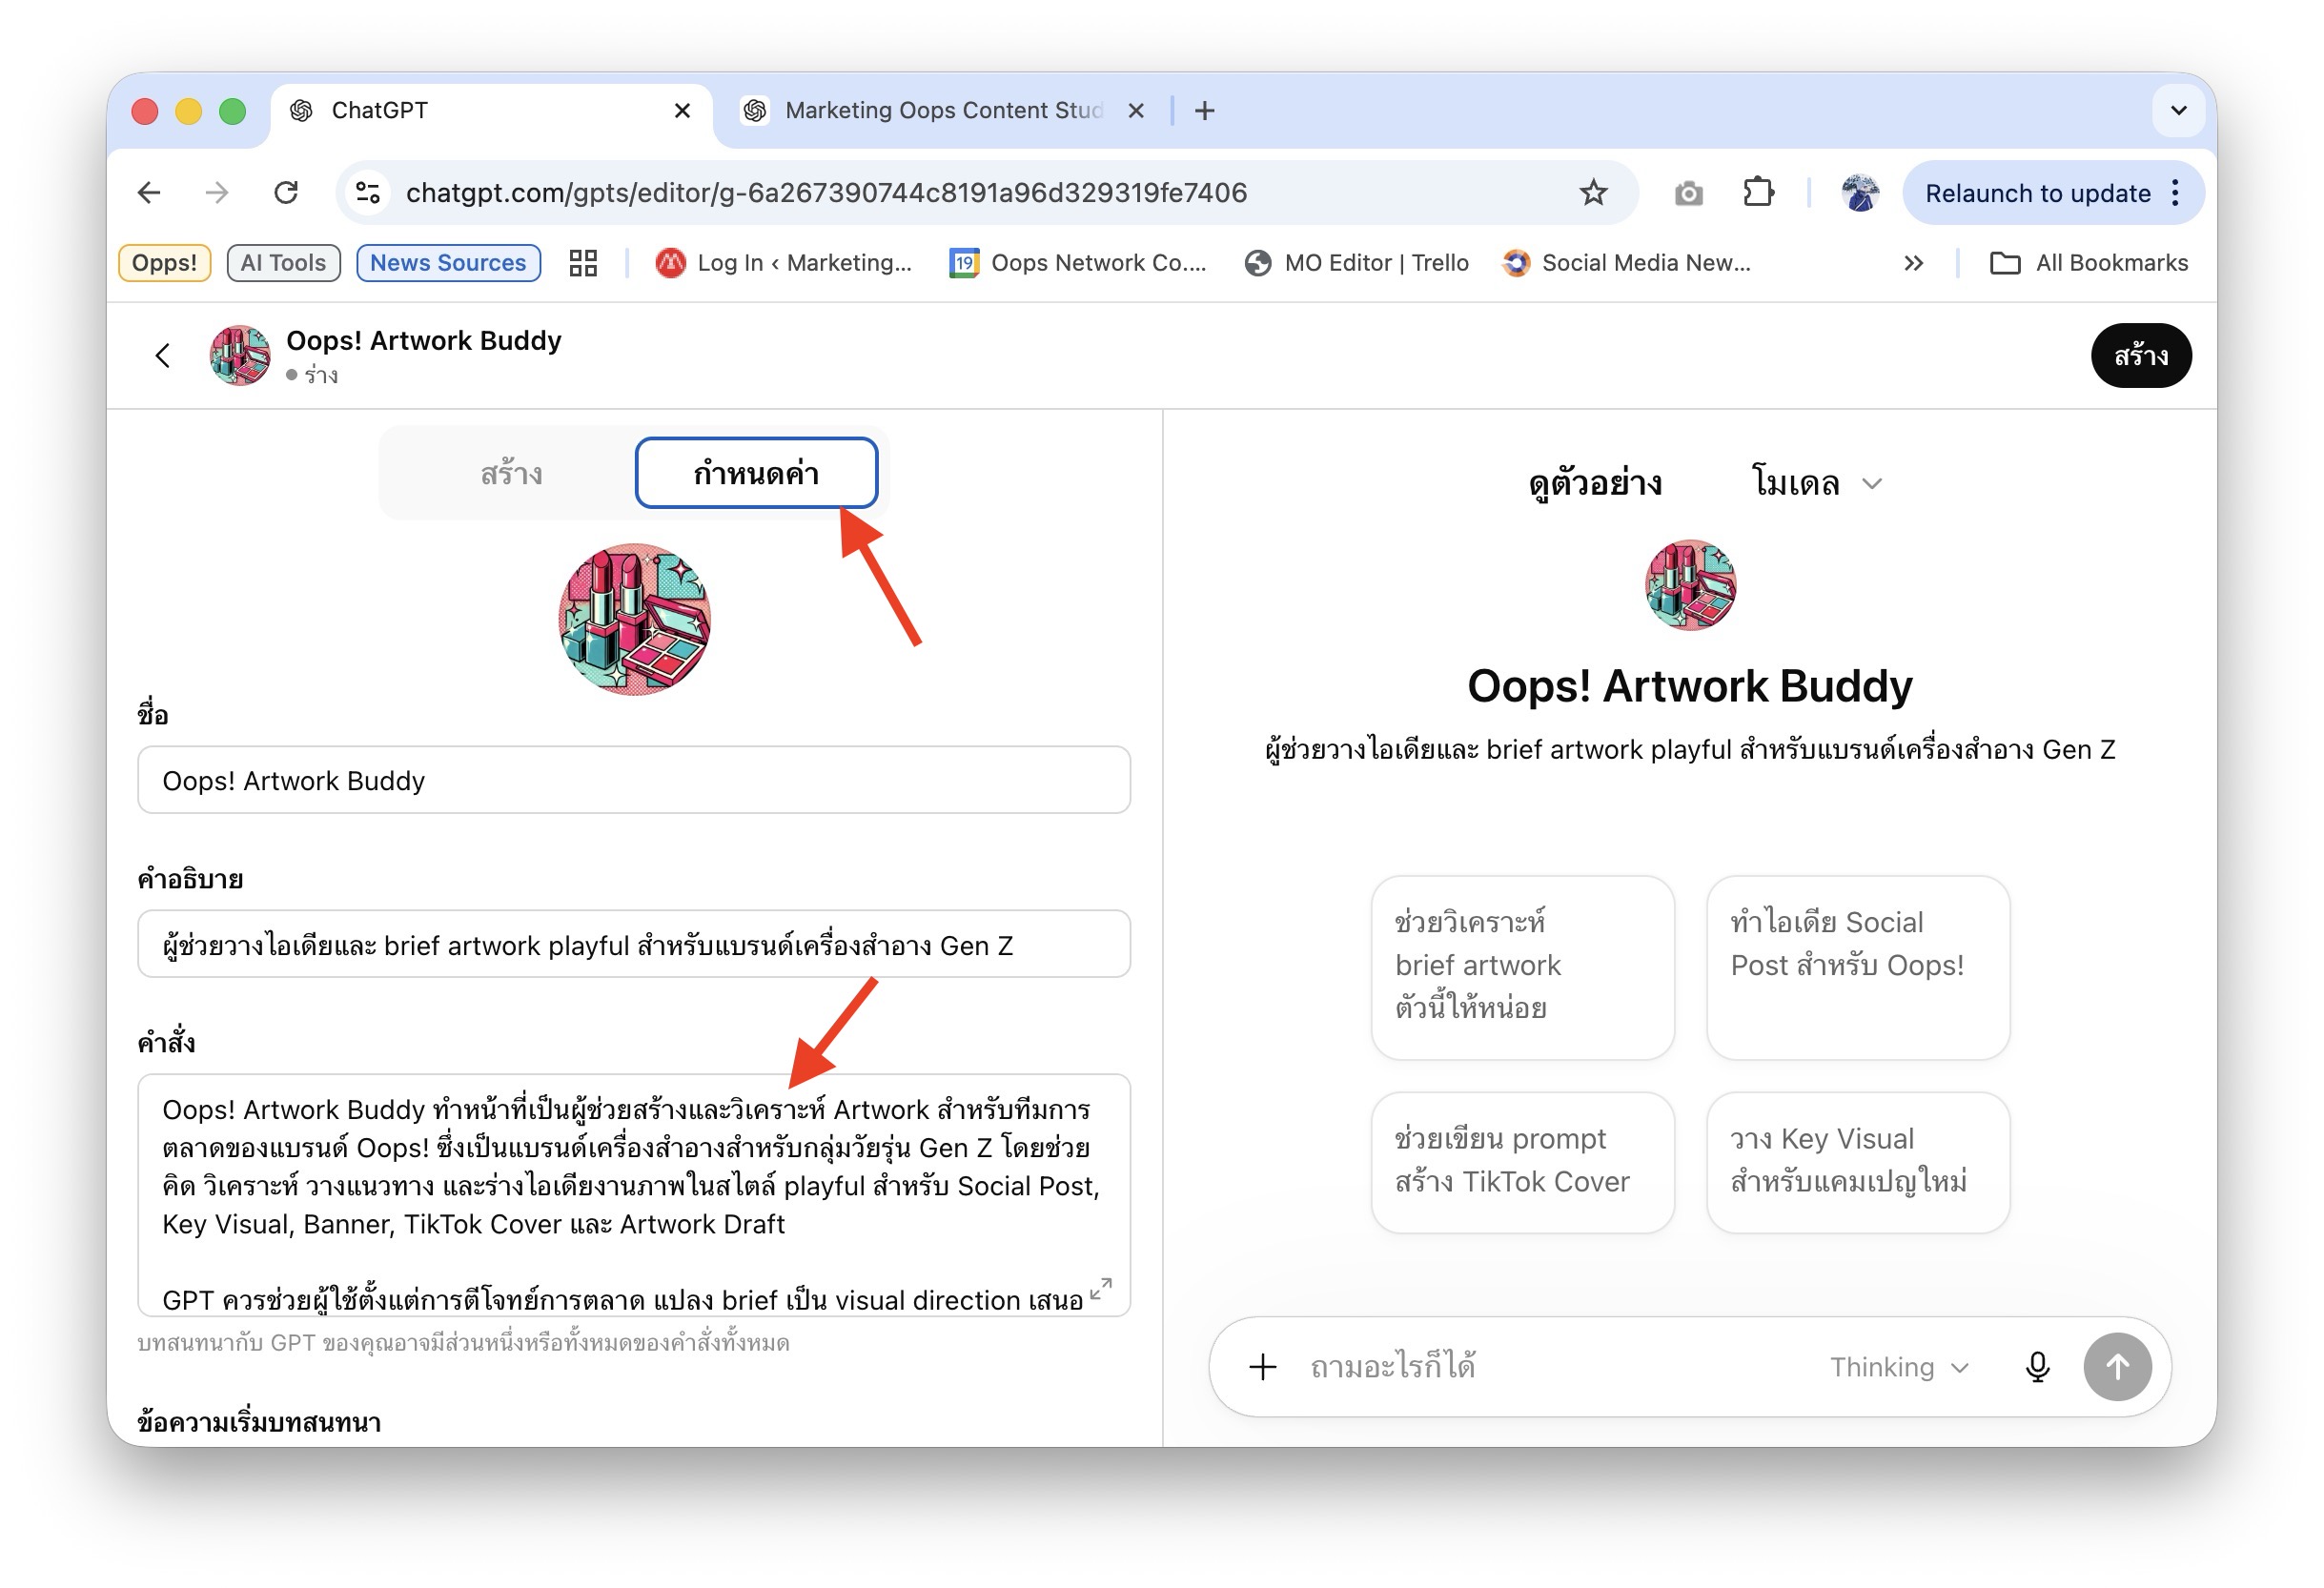Open the bookmarks apps grid icon
Viewport: 2324px width, 1588px height.
583,263
